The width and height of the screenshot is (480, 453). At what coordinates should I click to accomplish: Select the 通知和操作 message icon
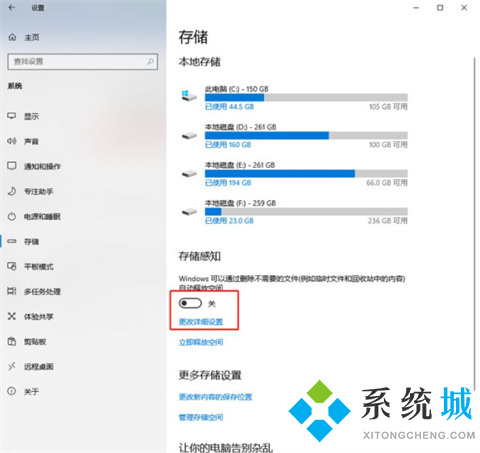[x=12, y=166]
